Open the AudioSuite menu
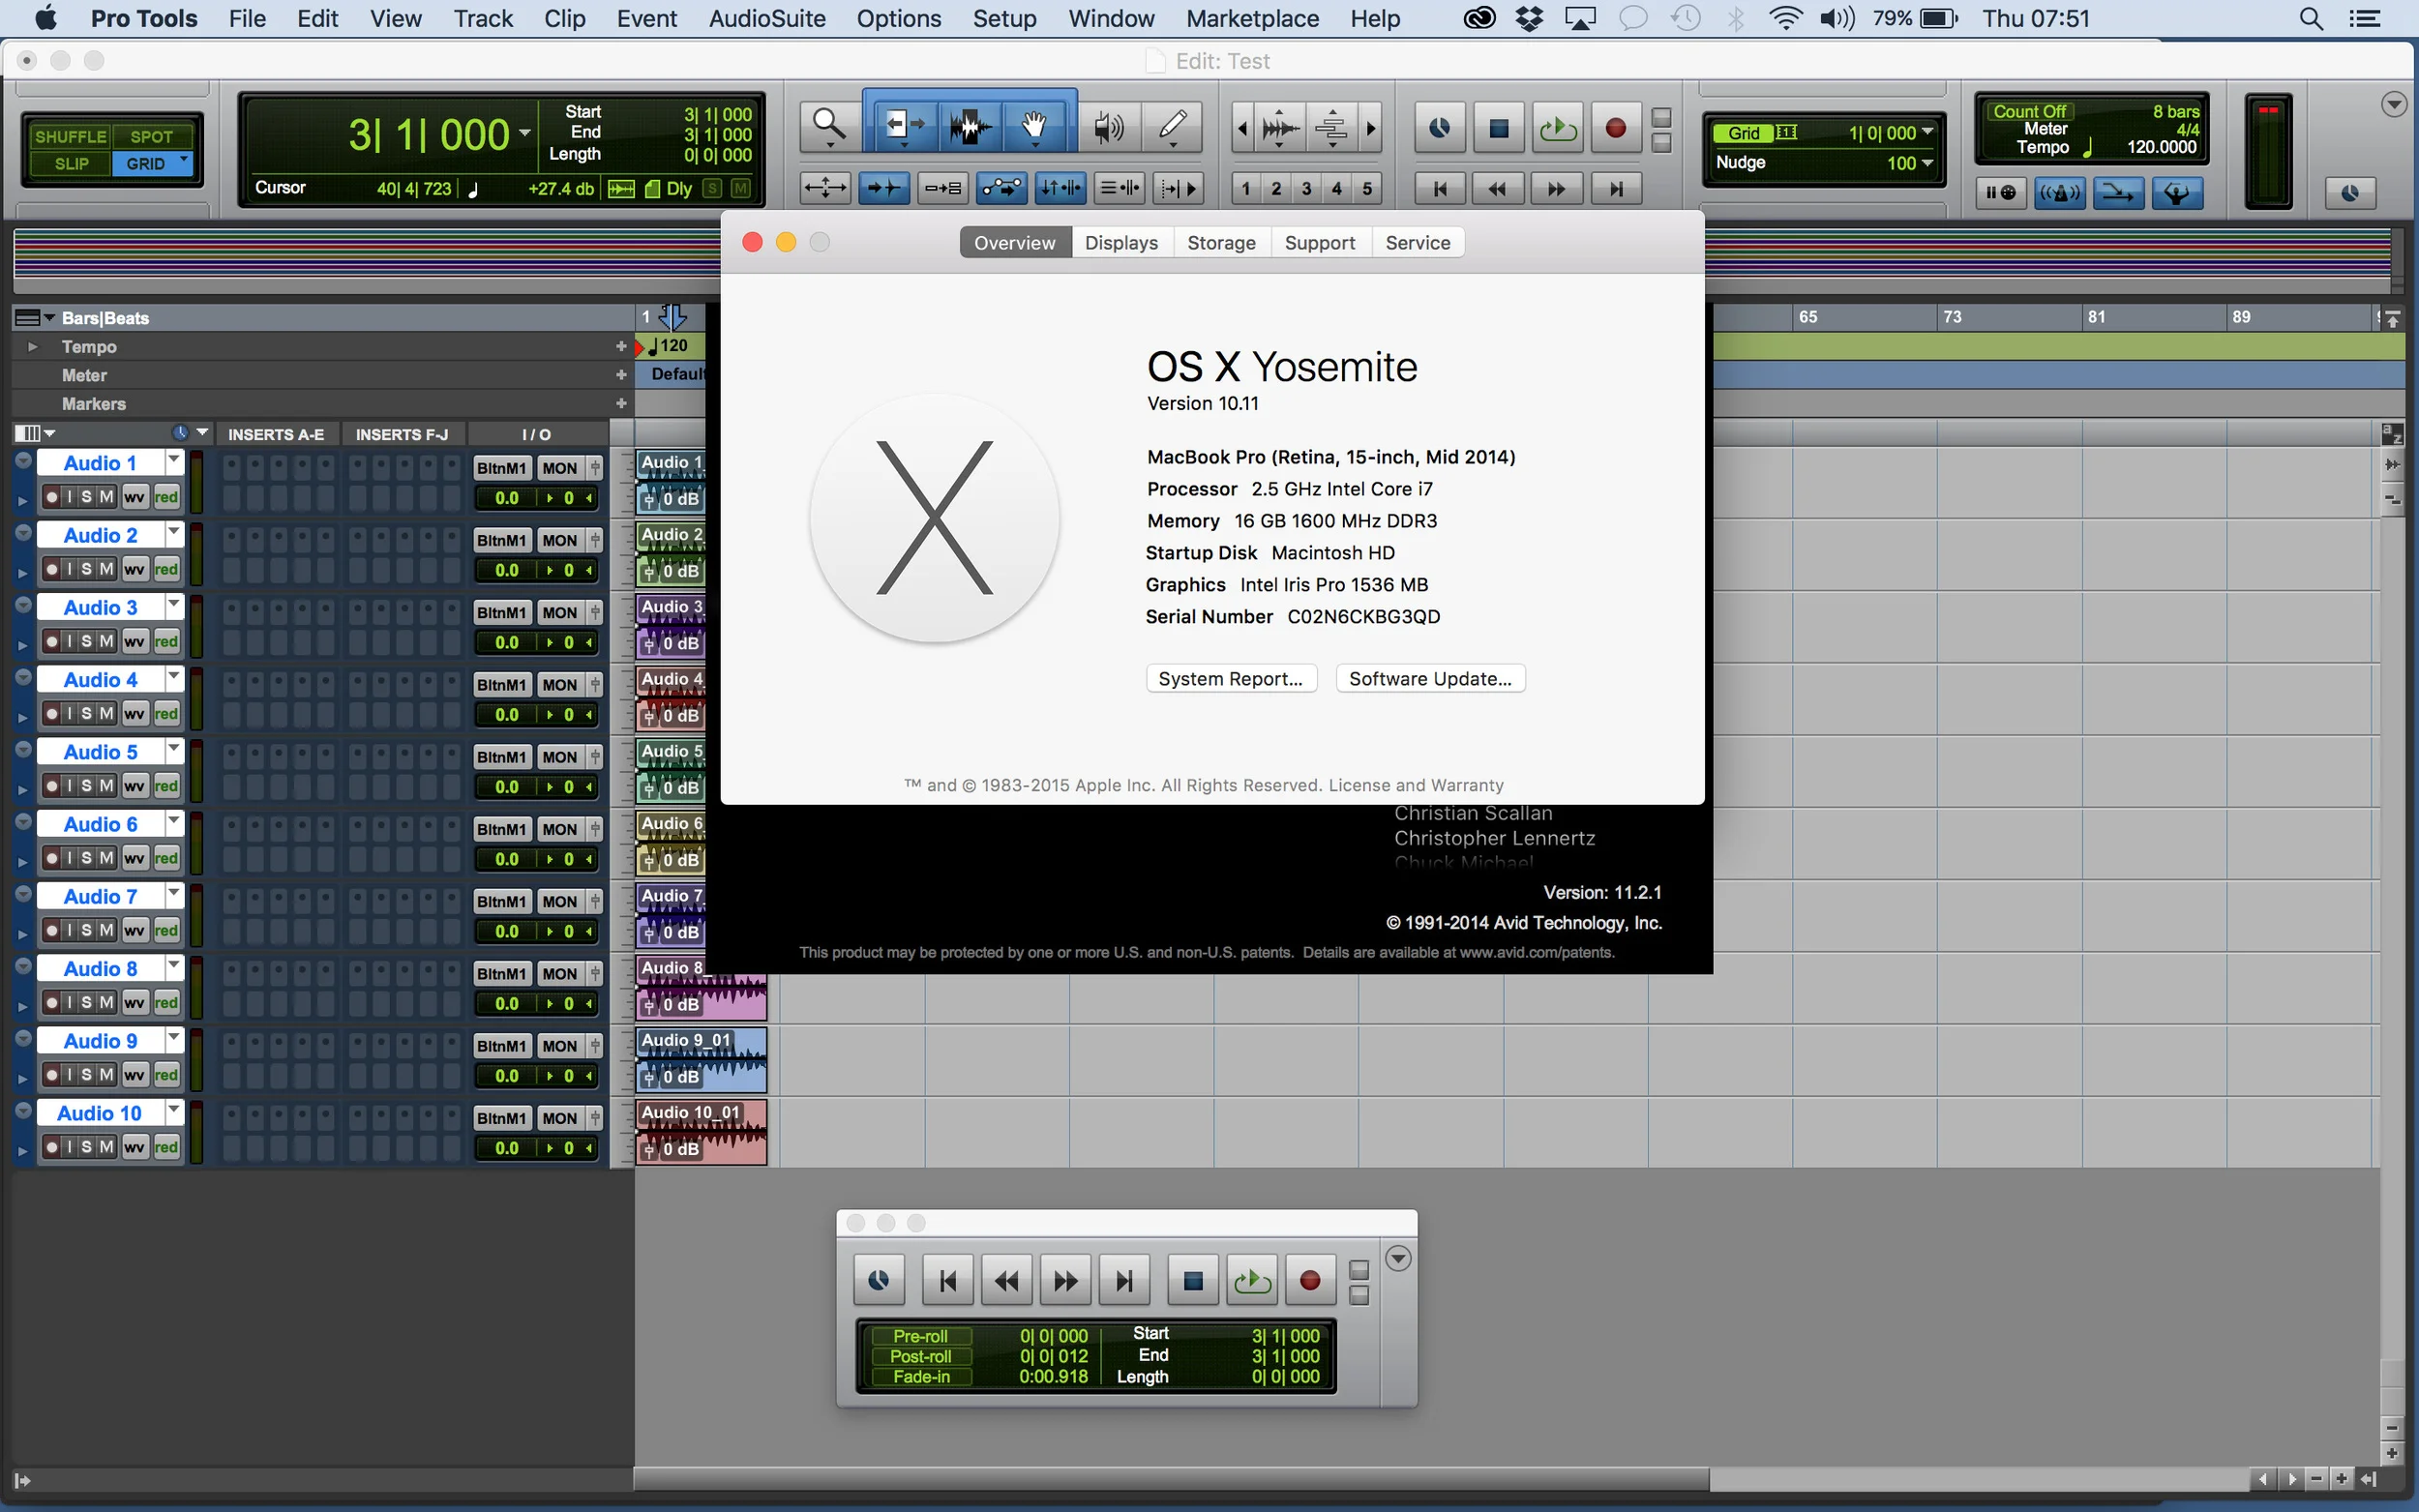Screen dimensions: 2419x1512 pos(767,19)
